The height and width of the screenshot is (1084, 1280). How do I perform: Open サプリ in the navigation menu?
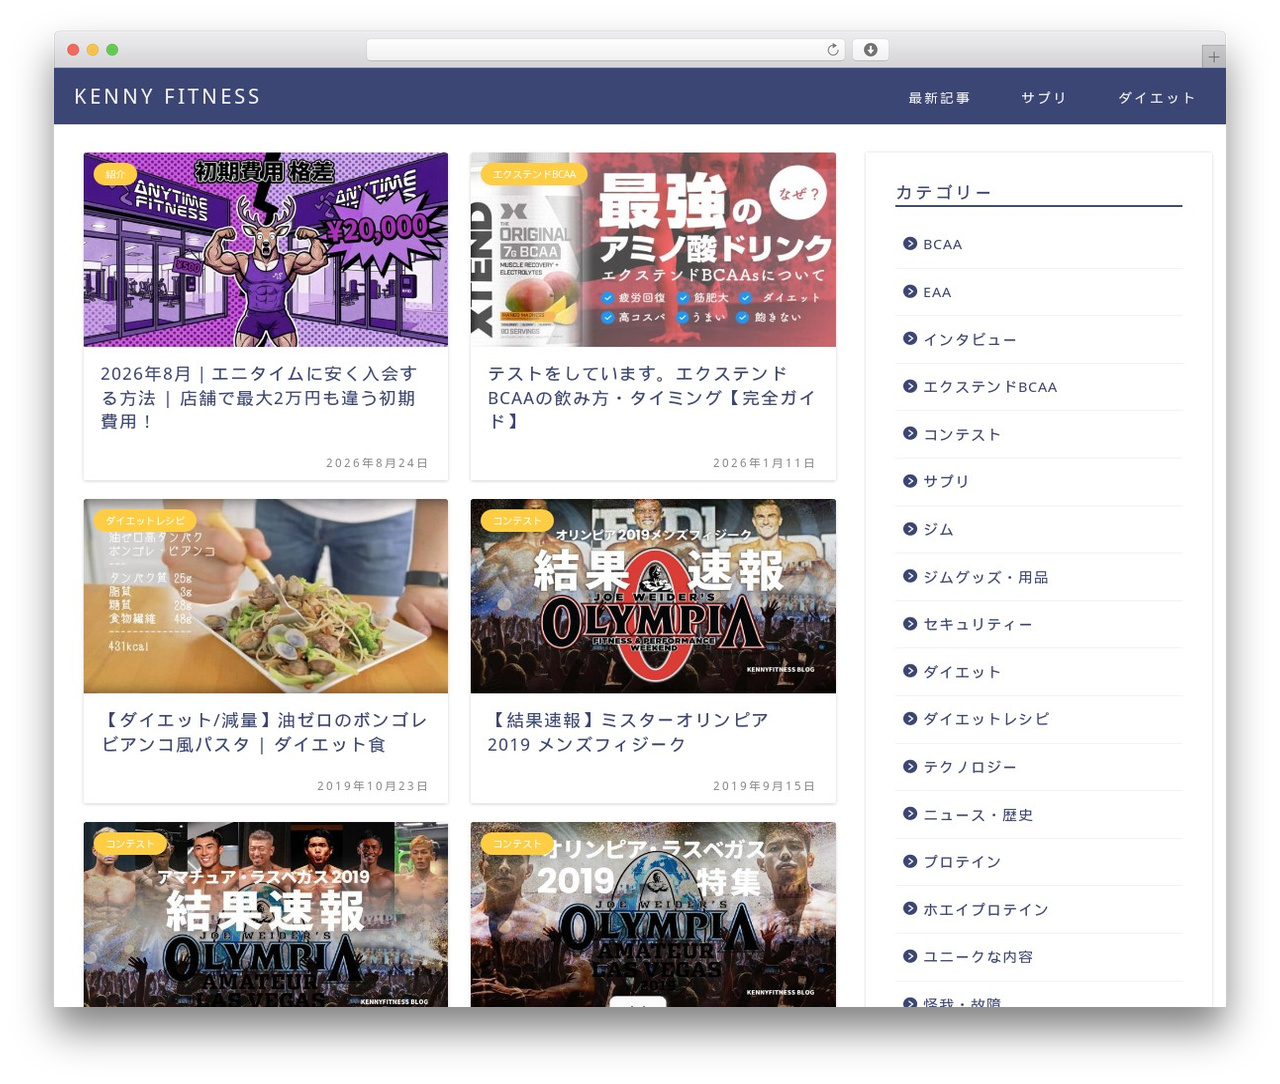click(x=1044, y=98)
